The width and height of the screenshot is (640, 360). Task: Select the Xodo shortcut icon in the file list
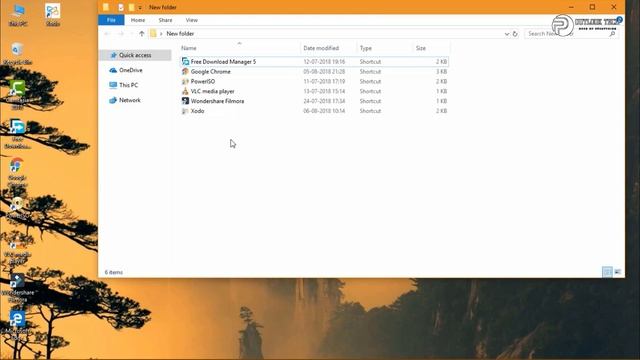(x=185, y=111)
